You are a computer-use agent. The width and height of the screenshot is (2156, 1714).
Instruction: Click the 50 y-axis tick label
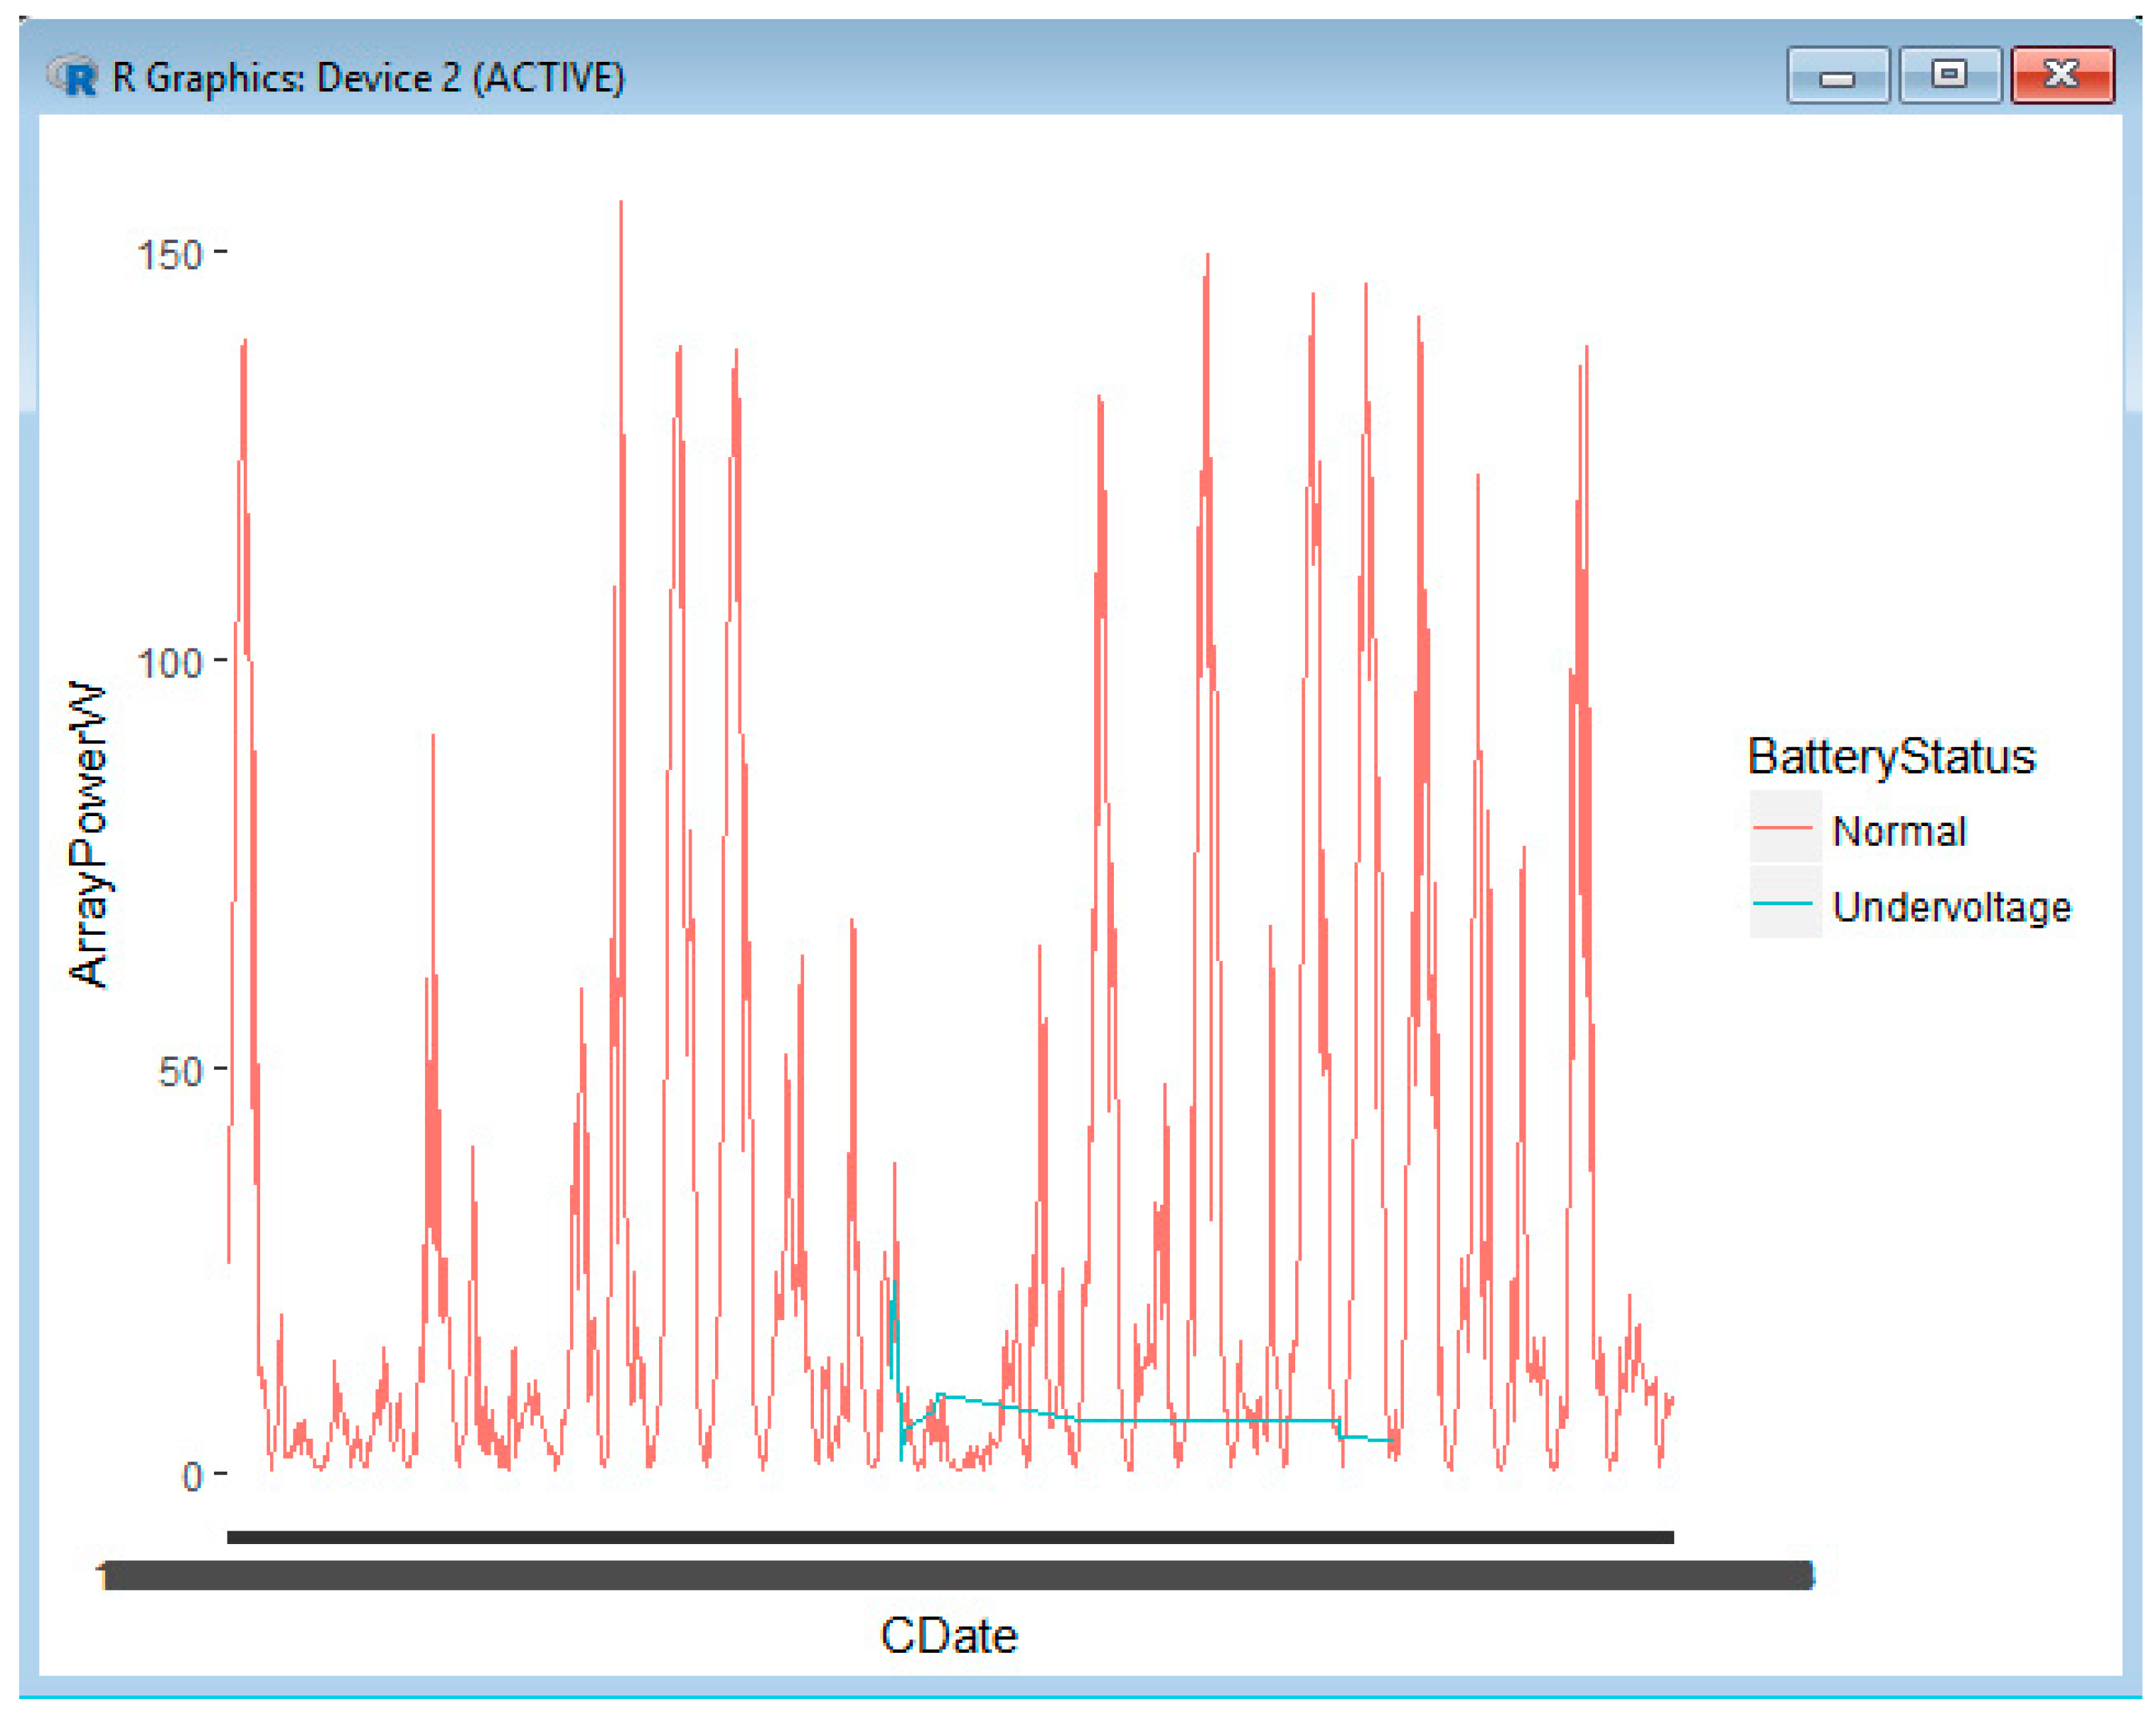pyautogui.click(x=180, y=1072)
